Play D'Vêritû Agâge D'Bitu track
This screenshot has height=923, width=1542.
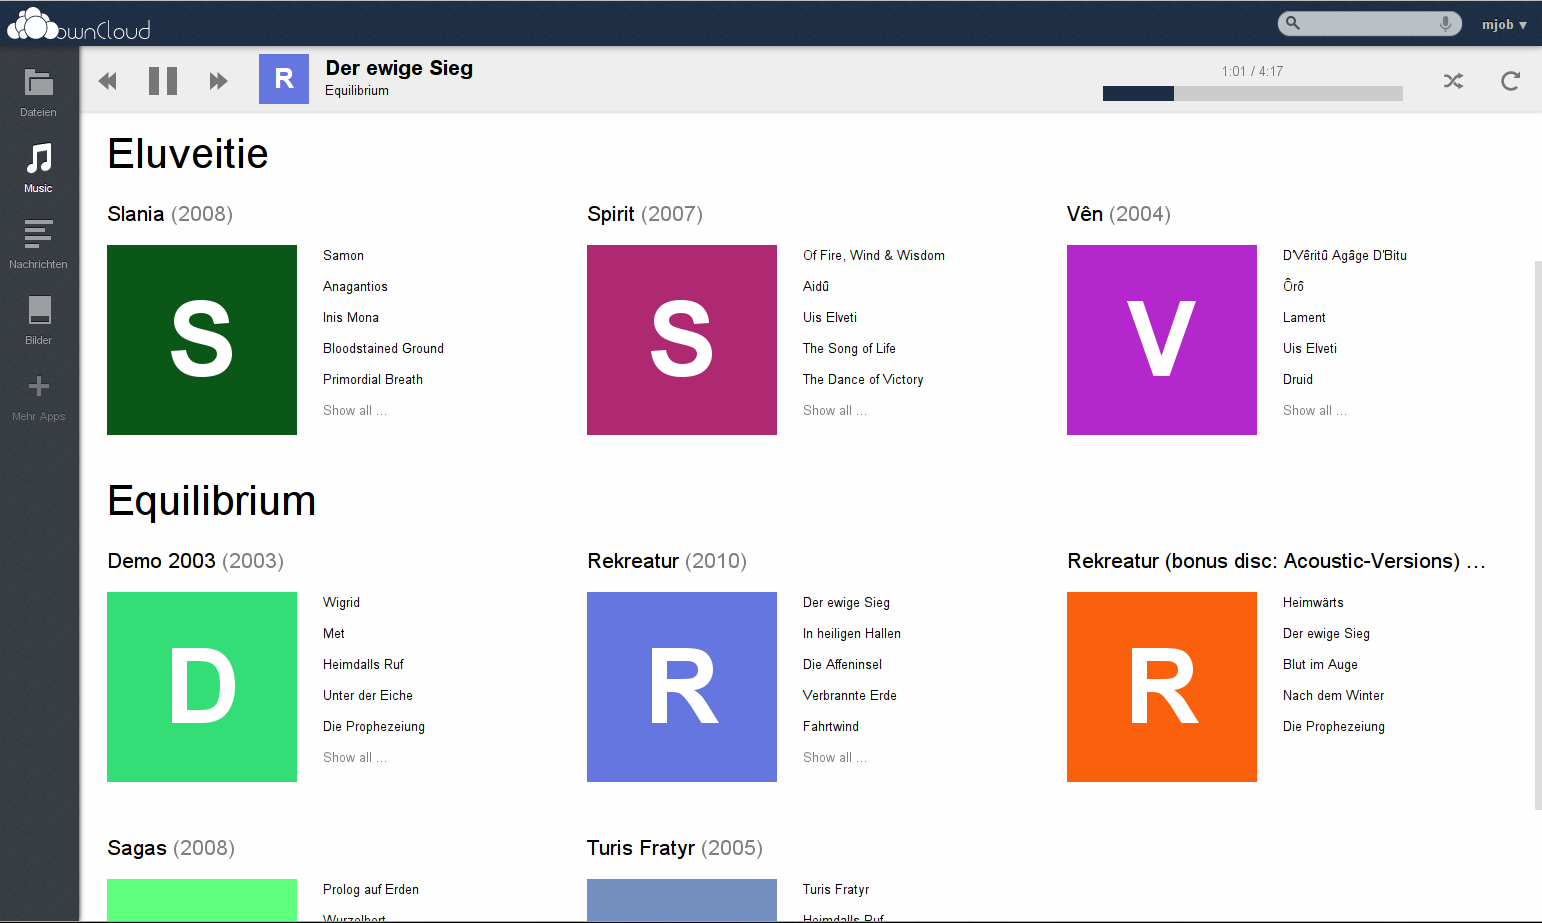point(1345,256)
